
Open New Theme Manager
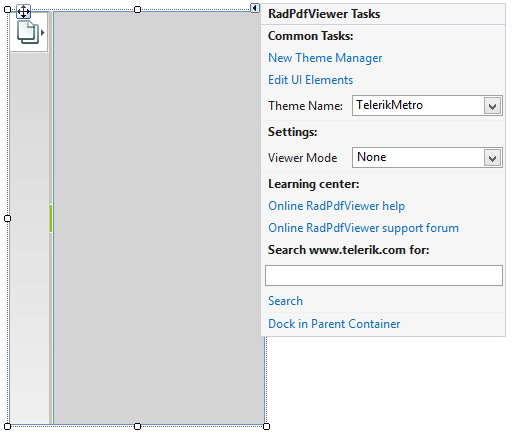pos(325,58)
